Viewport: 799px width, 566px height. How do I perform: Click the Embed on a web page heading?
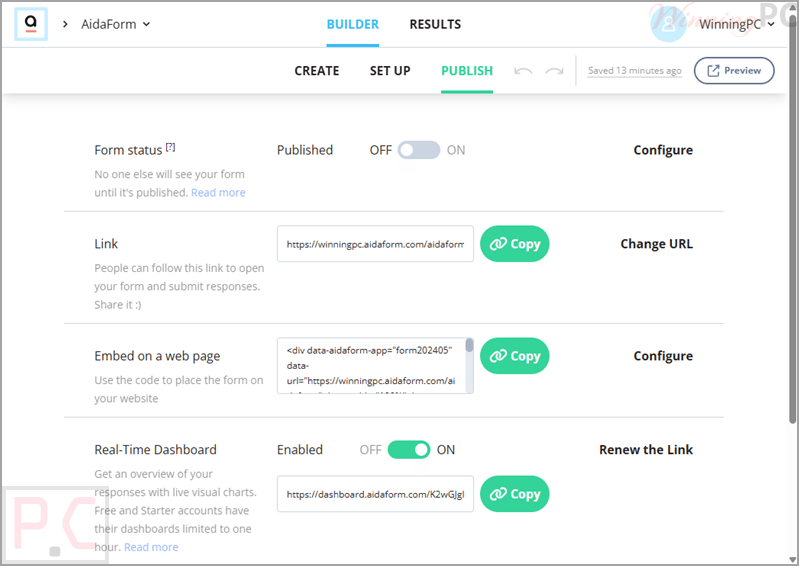click(x=157, y=356)
